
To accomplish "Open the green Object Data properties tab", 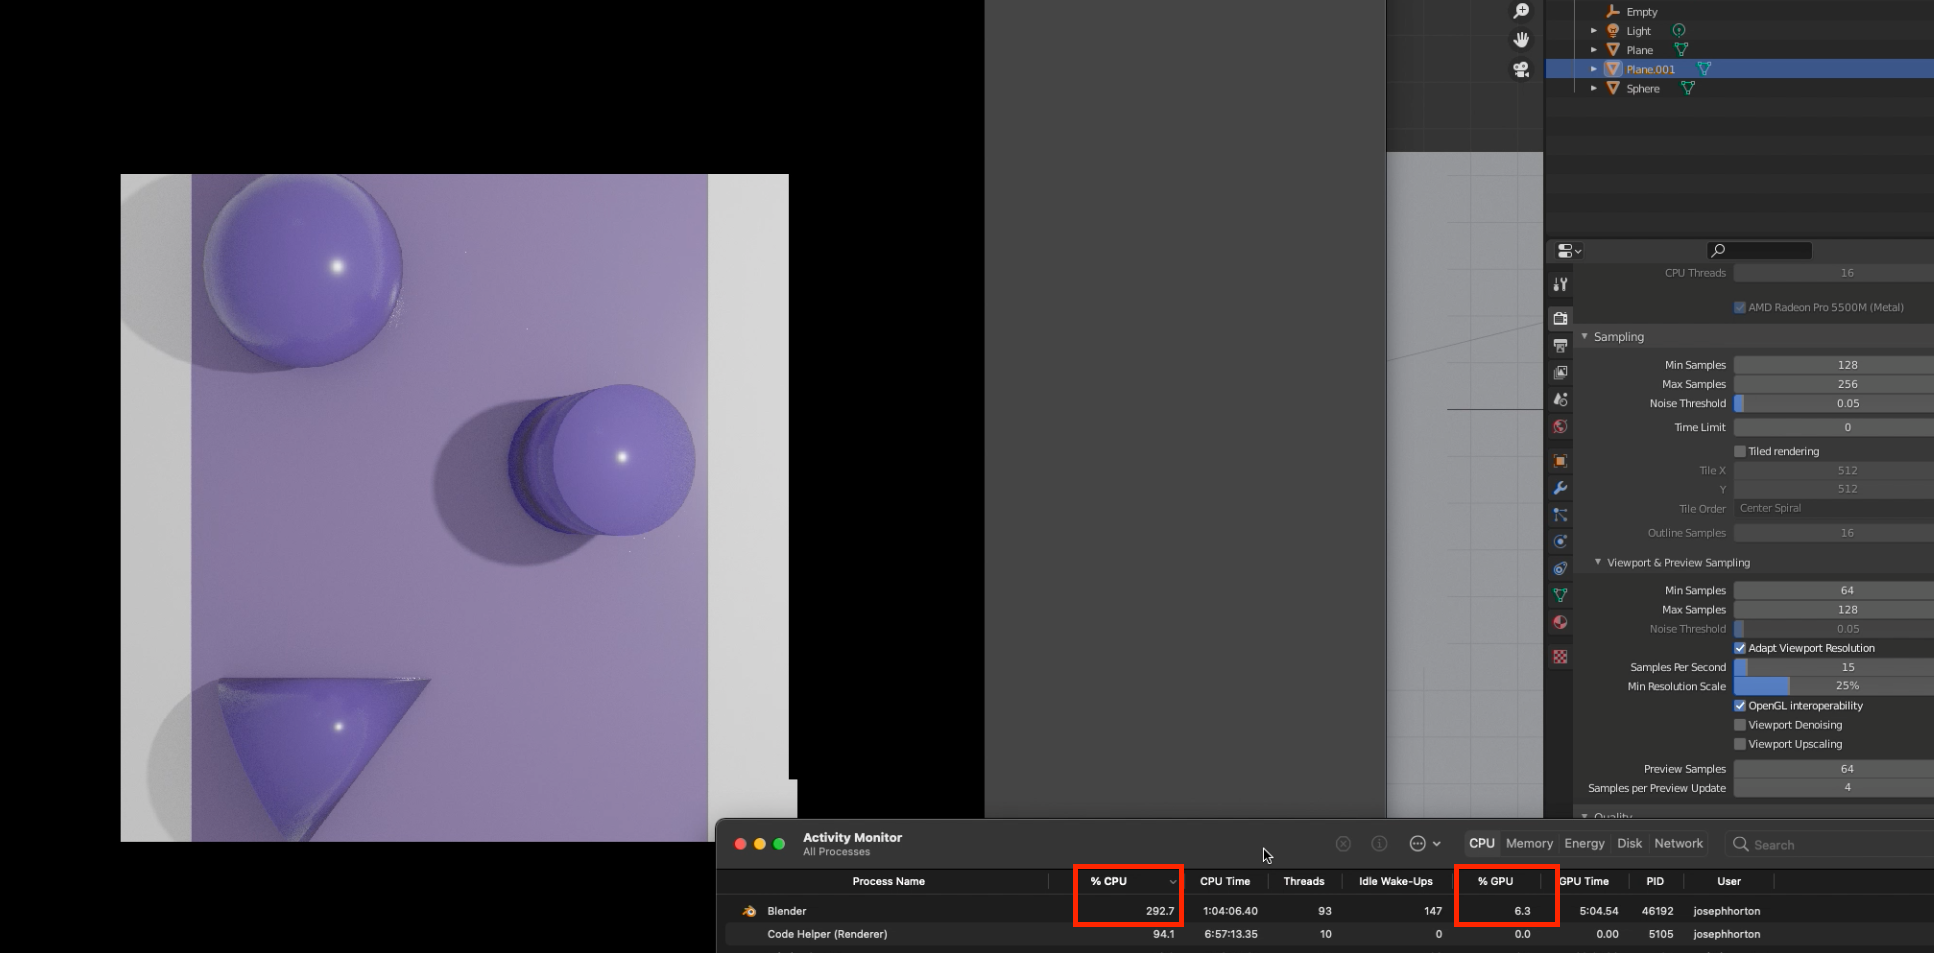I will click(1560, 594).
